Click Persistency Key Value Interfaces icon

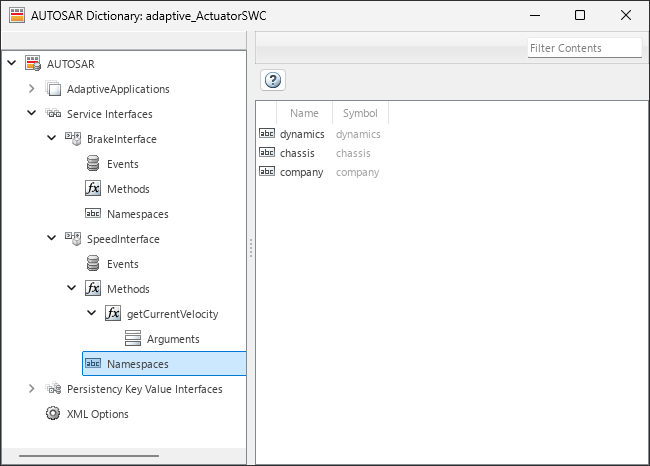(x=53, y=388)
